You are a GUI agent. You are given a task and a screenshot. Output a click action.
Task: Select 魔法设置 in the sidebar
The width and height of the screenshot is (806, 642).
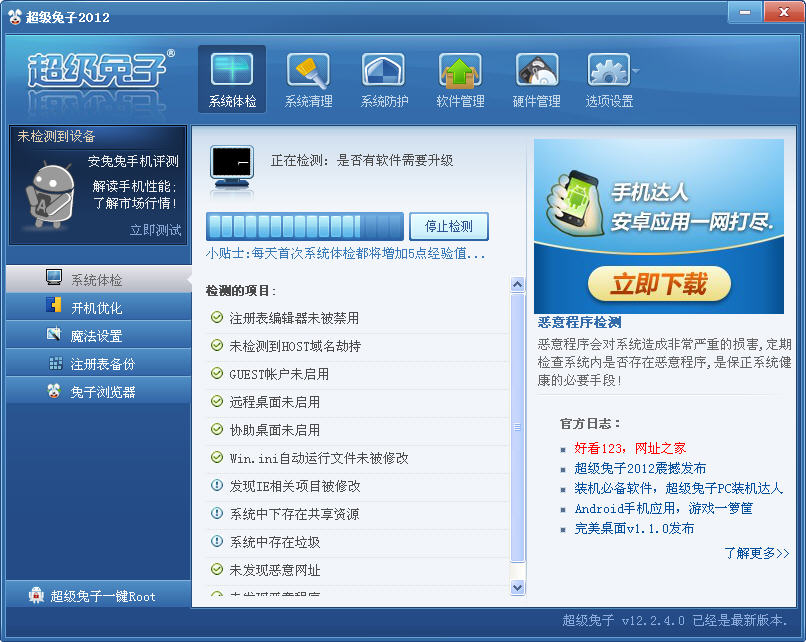point(96,336)
